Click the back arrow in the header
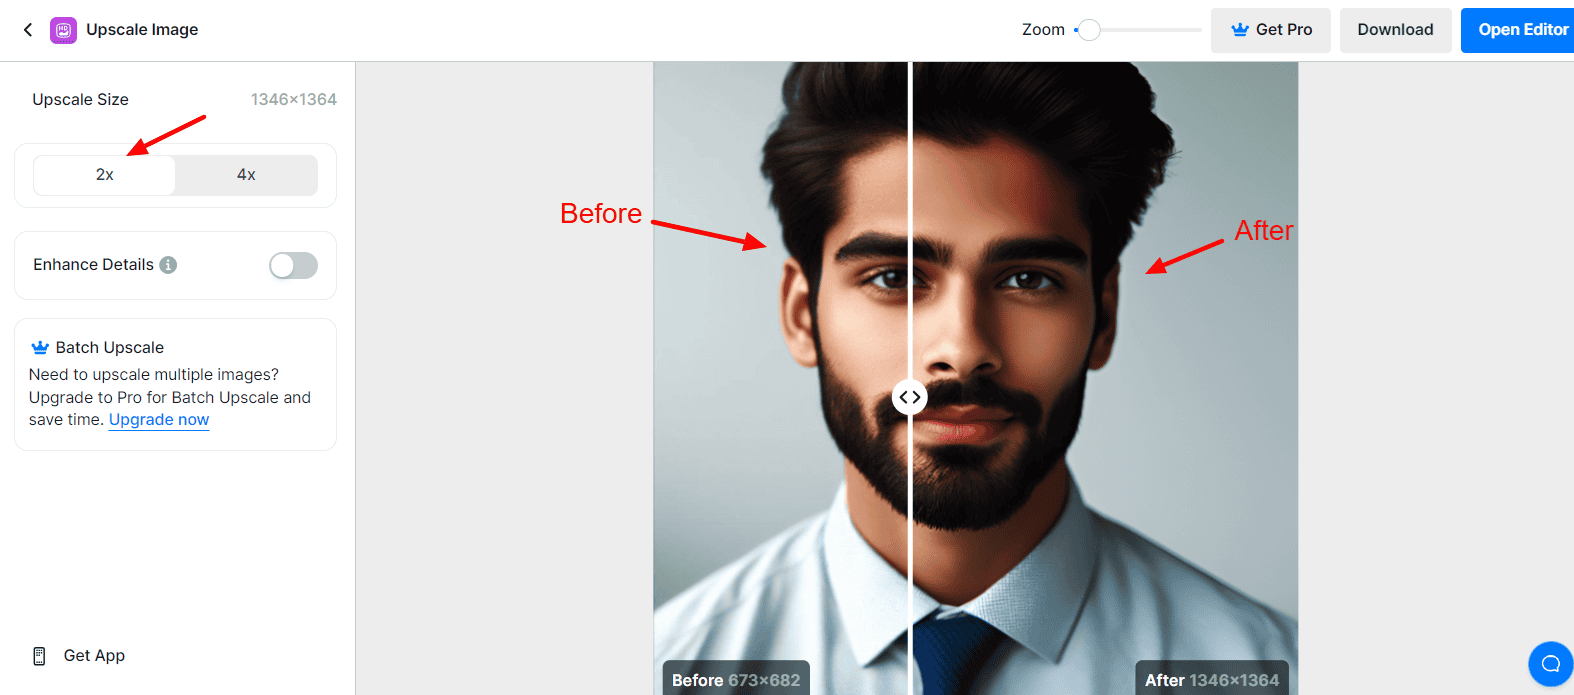The image size is (1574, 695). [28, 30]
